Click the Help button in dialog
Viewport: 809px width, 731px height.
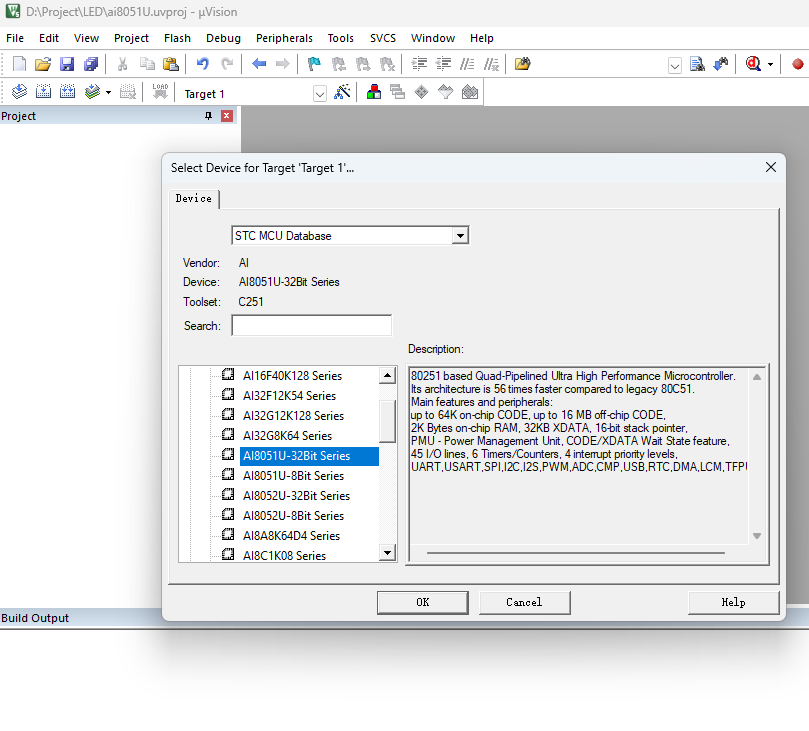click(x=733, y=603)
